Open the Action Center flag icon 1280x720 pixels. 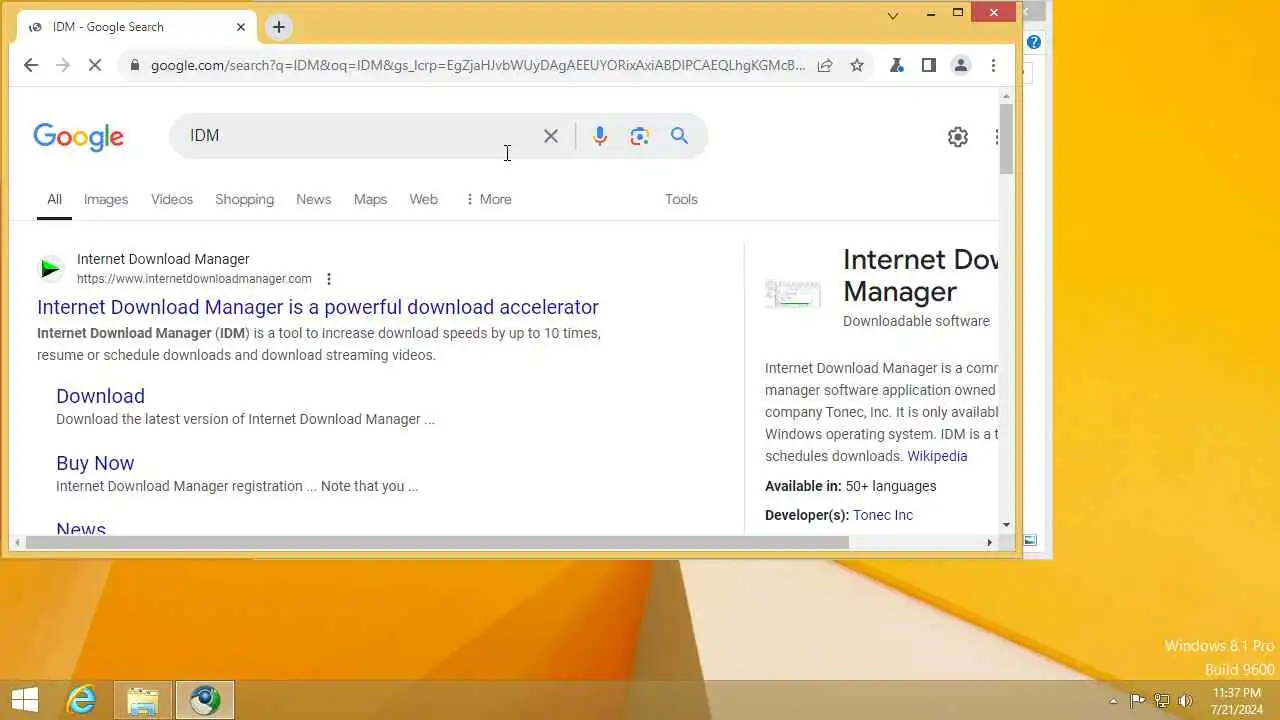click(1137, 701)
